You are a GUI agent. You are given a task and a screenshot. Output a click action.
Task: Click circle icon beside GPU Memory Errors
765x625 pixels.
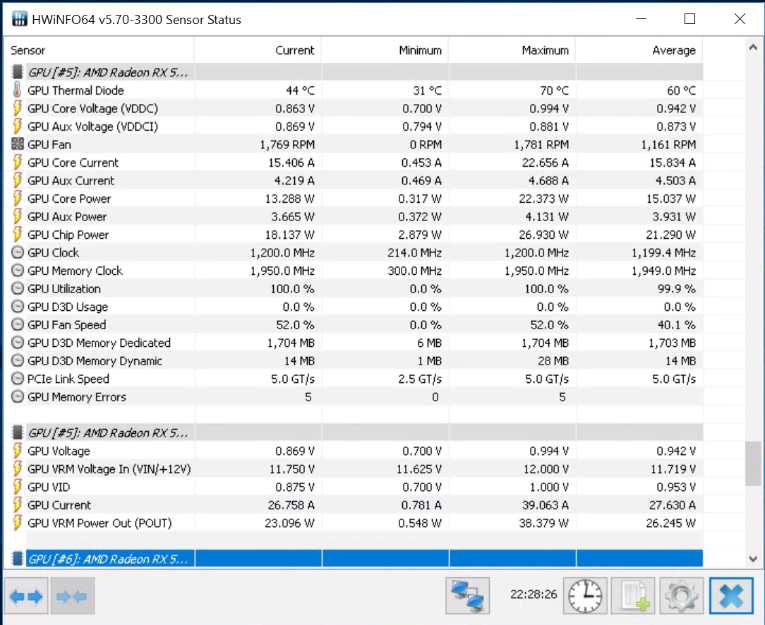[x=17, y=397]
